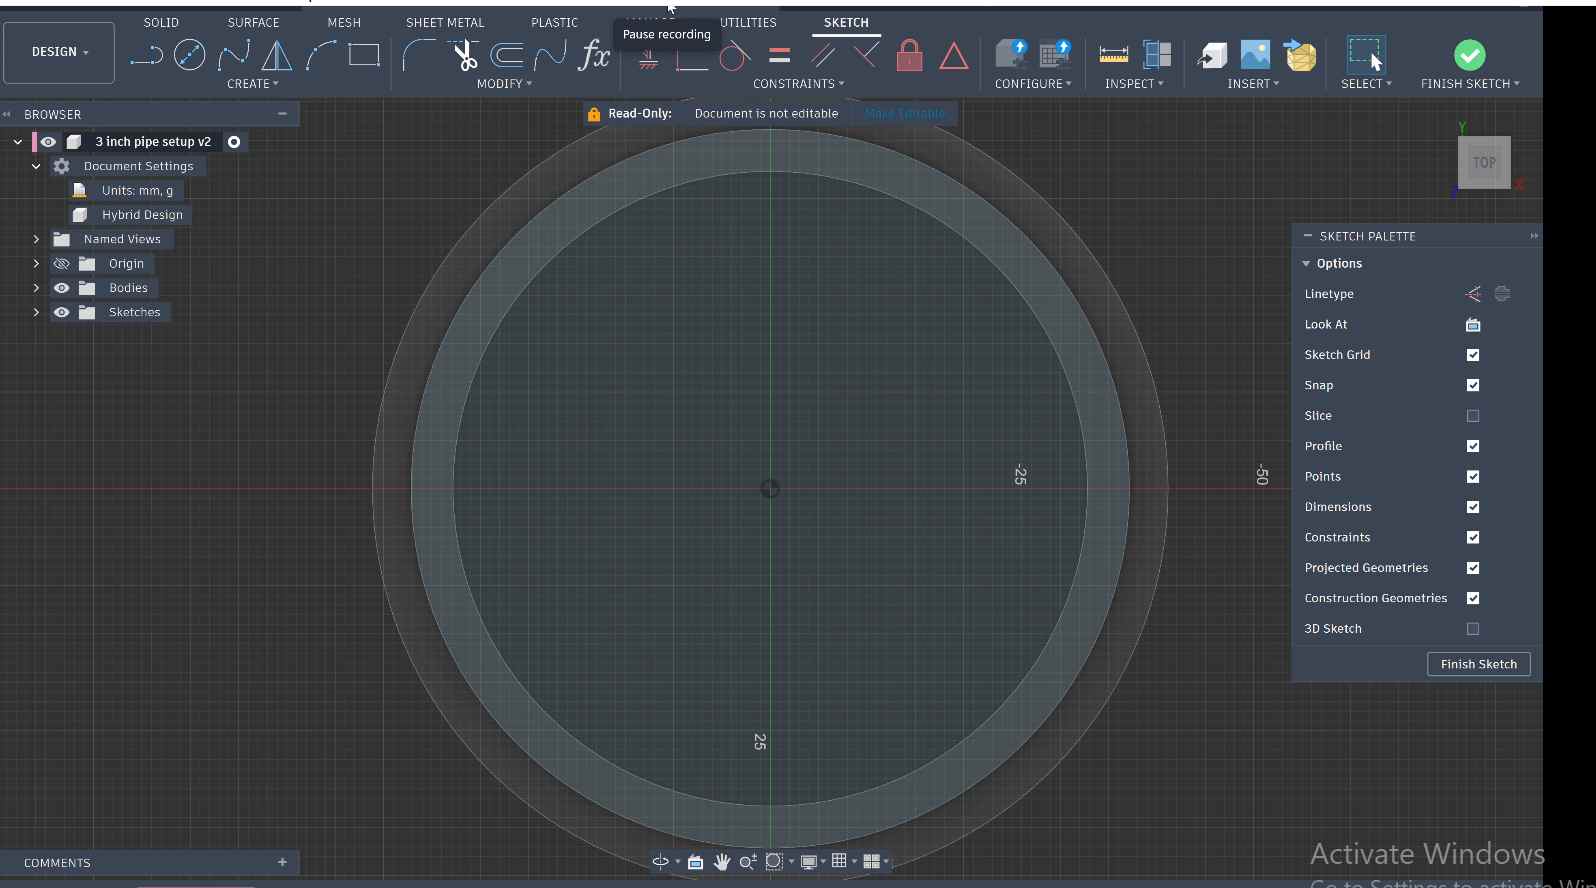
Task: Click the Change Parameters fx icon
Action: [x=594, y=55]
